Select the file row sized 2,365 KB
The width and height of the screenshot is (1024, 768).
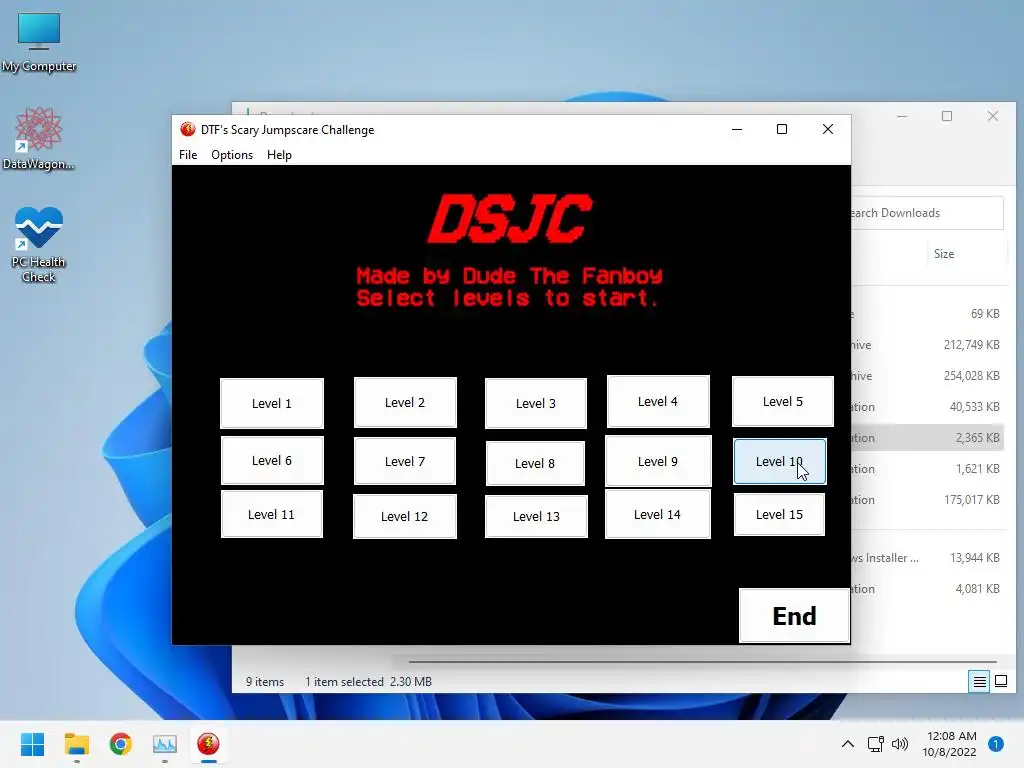point(927,438)
